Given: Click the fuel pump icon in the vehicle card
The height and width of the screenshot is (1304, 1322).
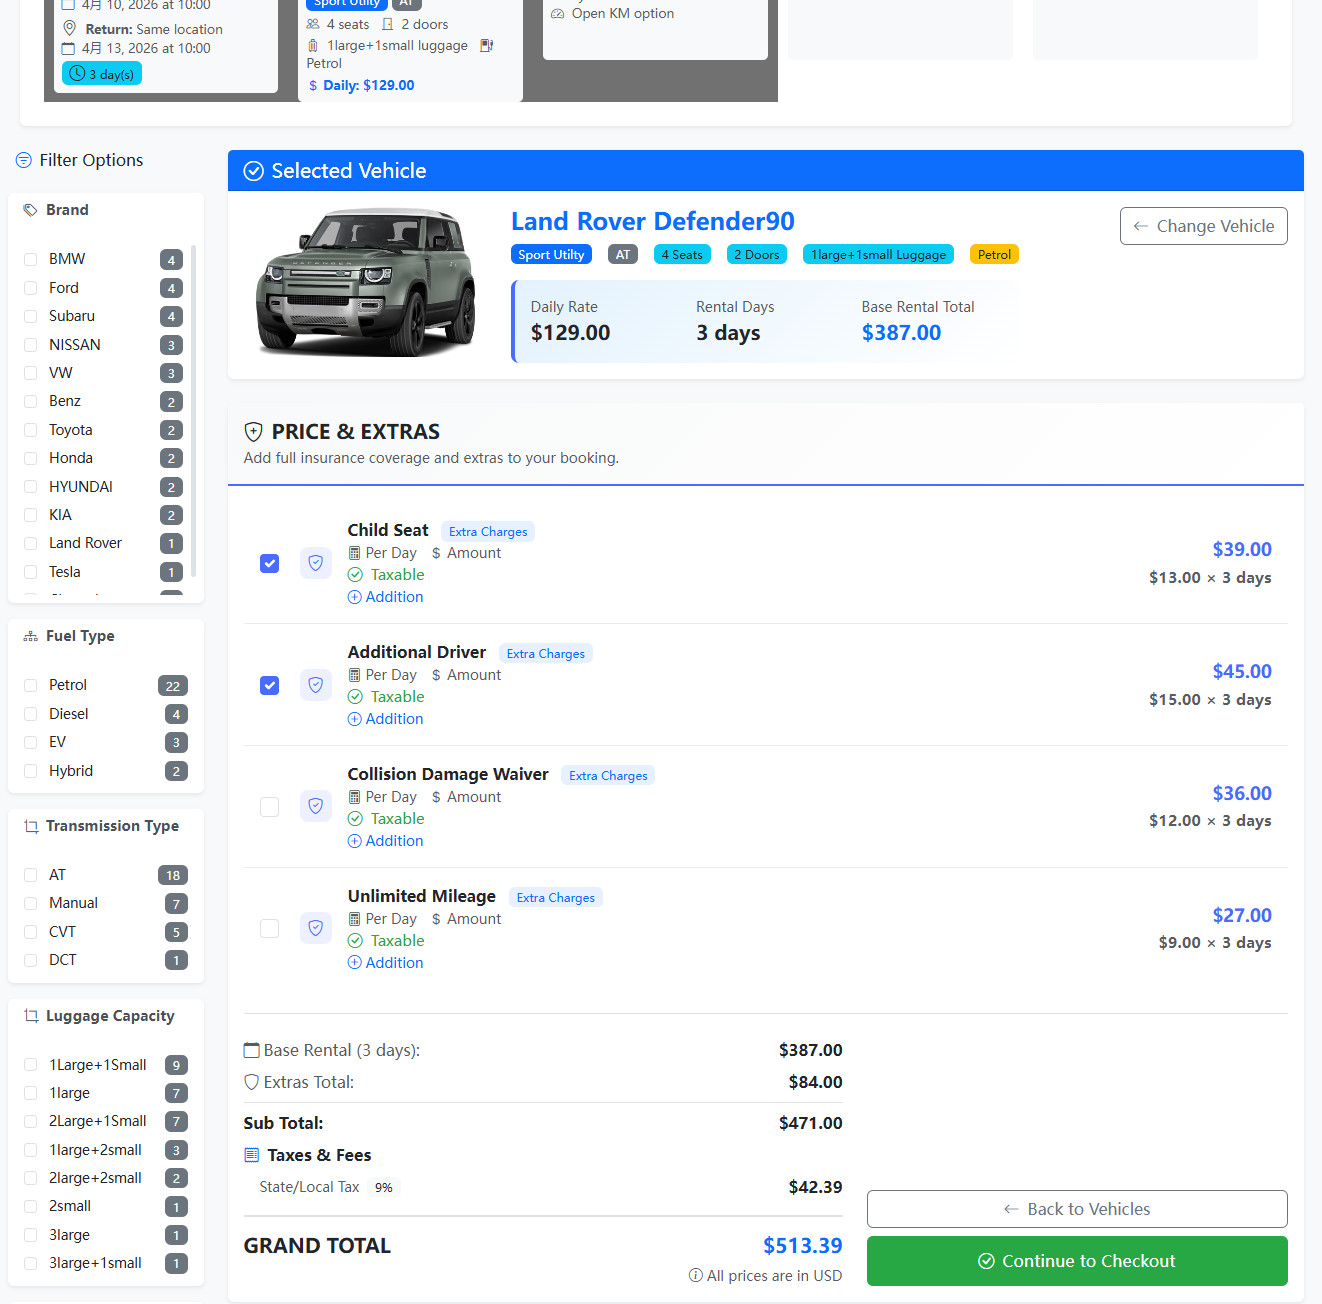Looking at the screenshot, I should coord(487,45).
